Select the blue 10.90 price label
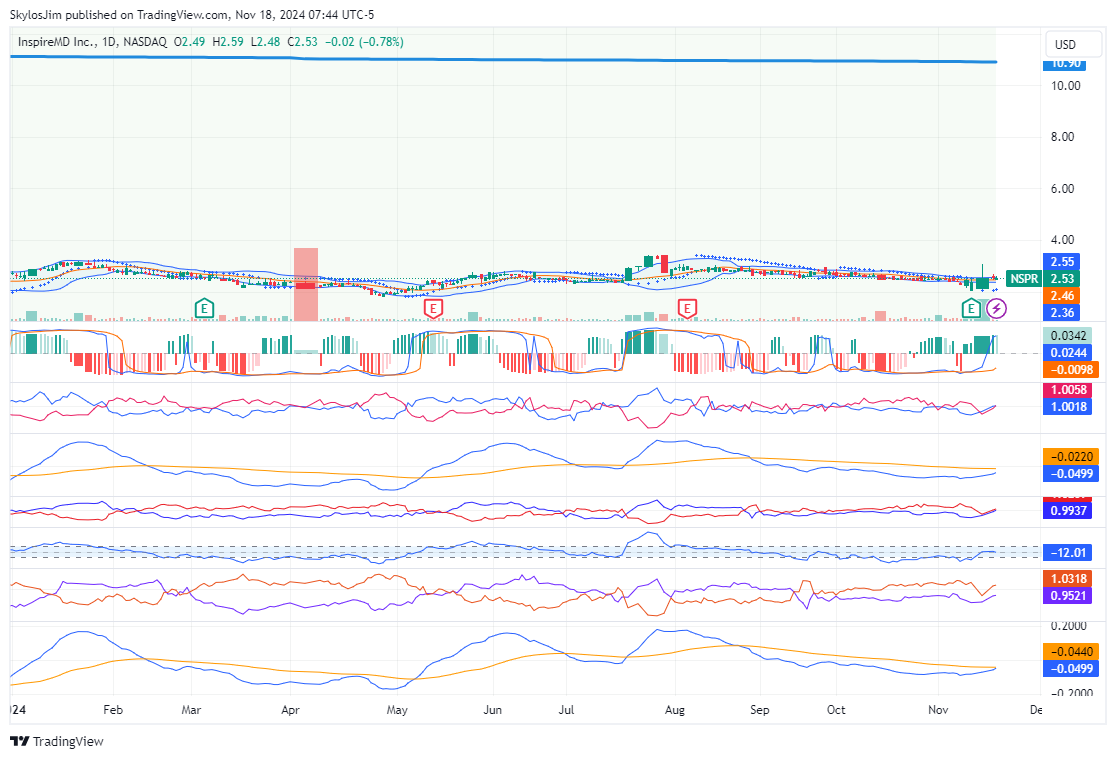The height and width of the screenshot is (759, 1116). point(1062,63)
